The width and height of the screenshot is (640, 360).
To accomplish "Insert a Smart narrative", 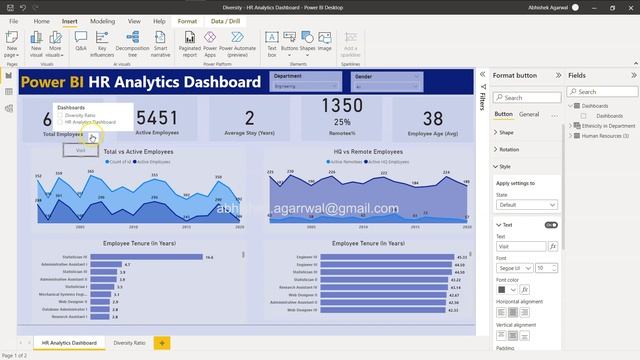I will pyautogui.click(x=160, y=44).
